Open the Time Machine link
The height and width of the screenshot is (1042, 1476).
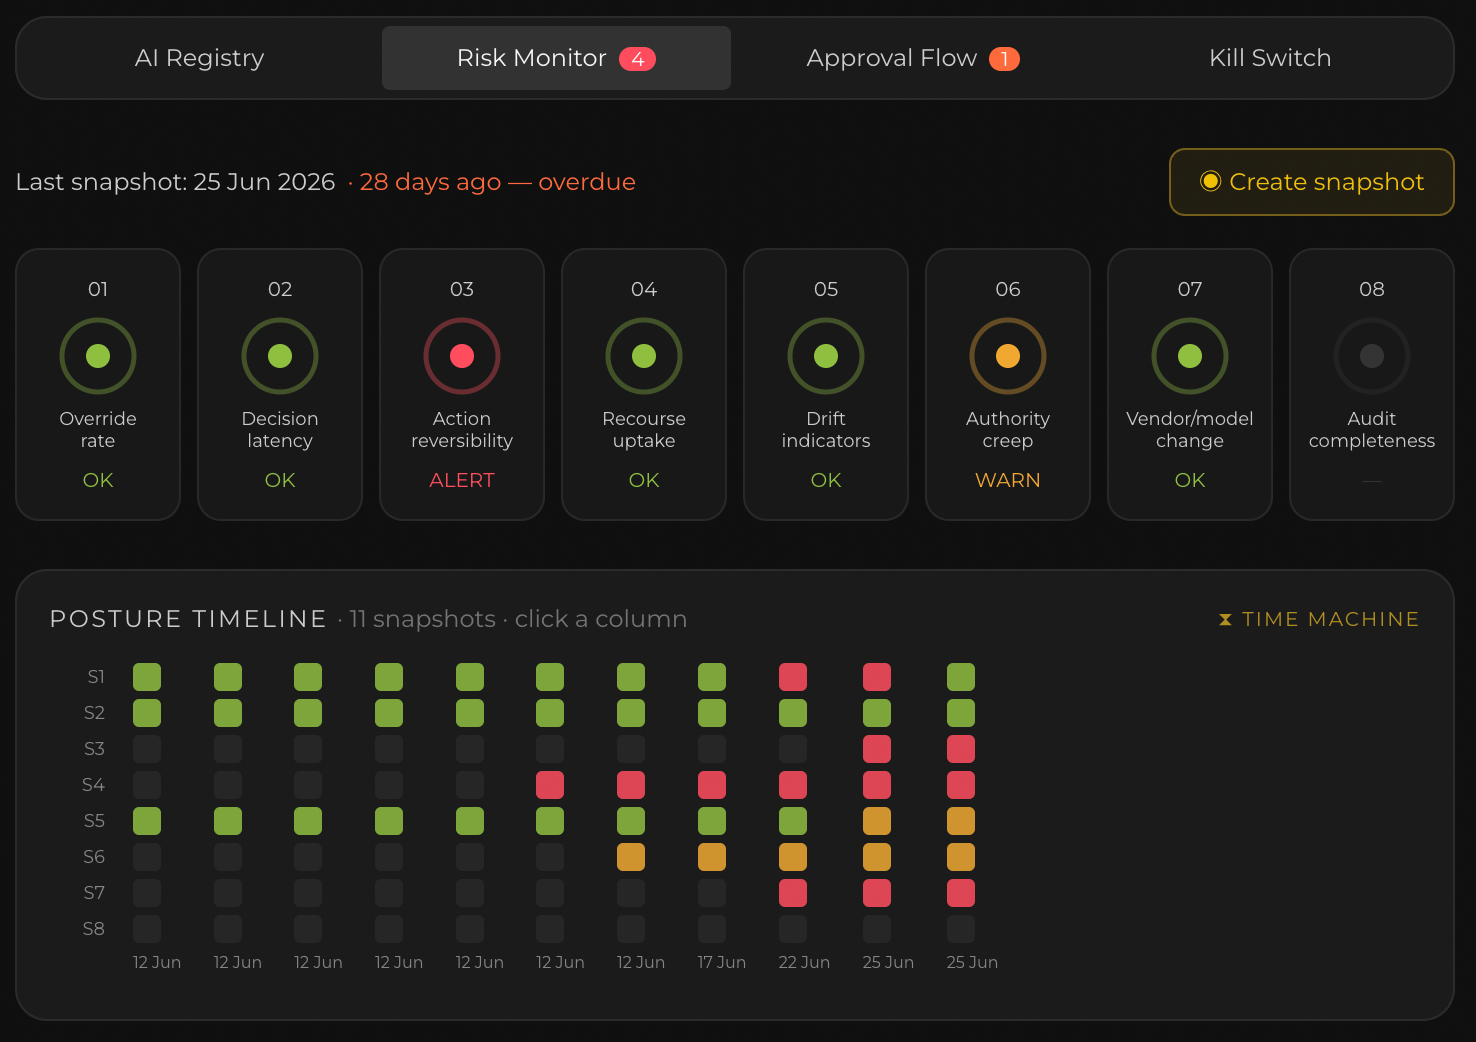click(x=1319, y=619)
